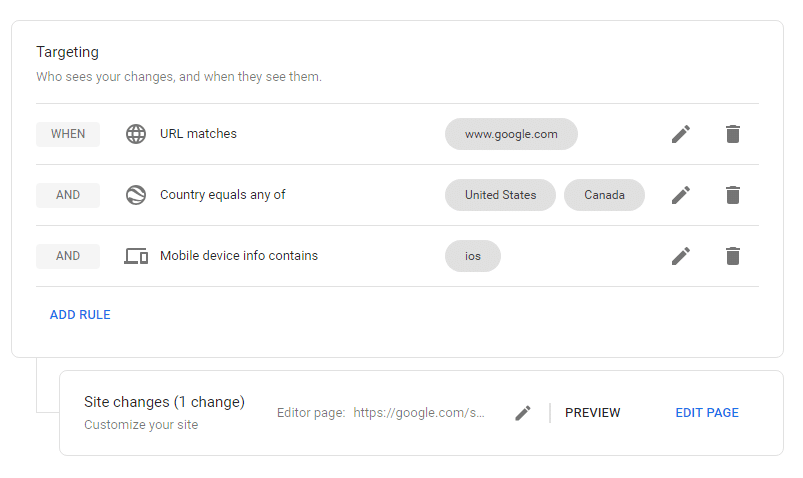
Task: Click the mobile devices icon
Action: (x=136, y=256)
